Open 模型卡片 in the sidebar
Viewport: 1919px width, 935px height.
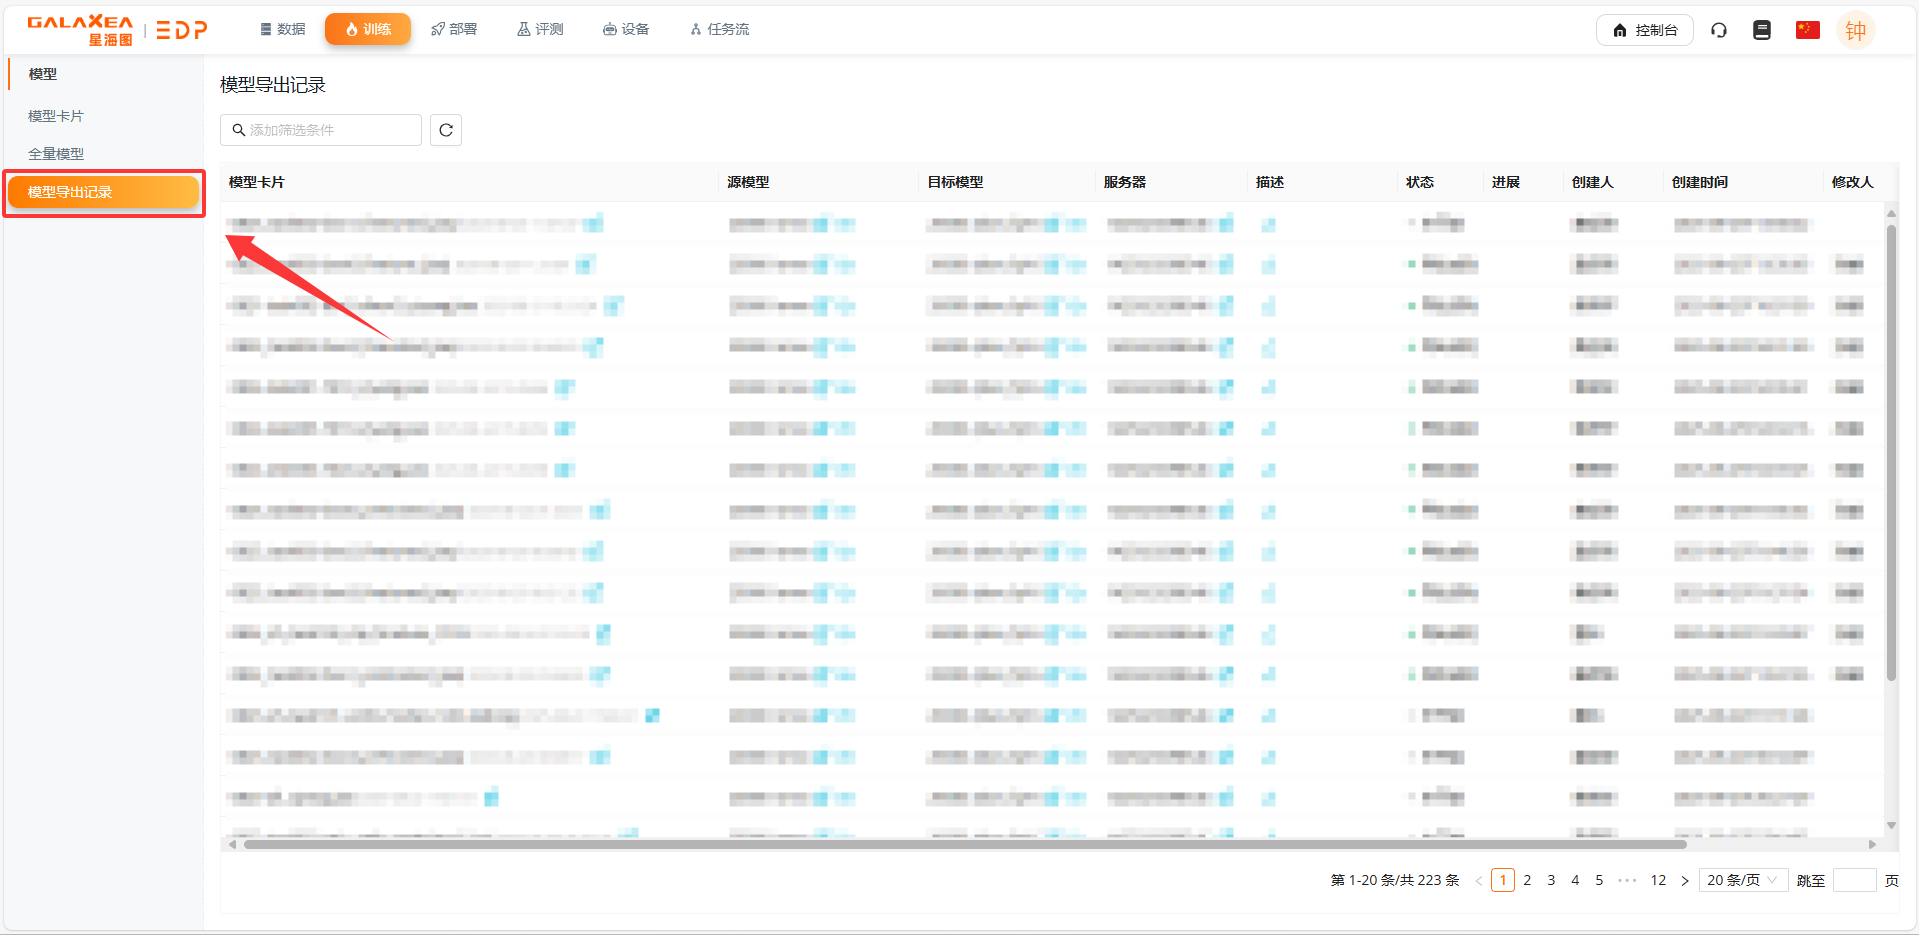point(56,116)
